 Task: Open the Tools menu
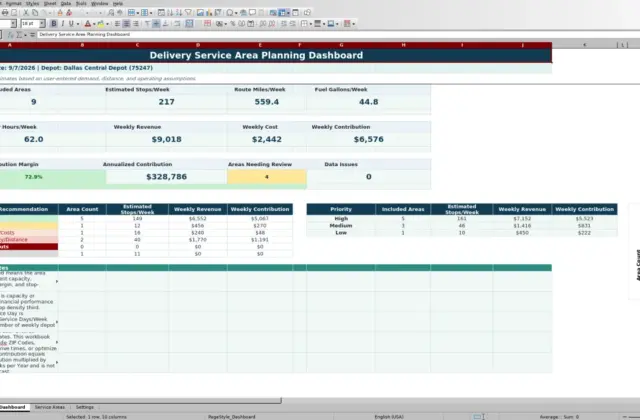click(x=81, y=3)
